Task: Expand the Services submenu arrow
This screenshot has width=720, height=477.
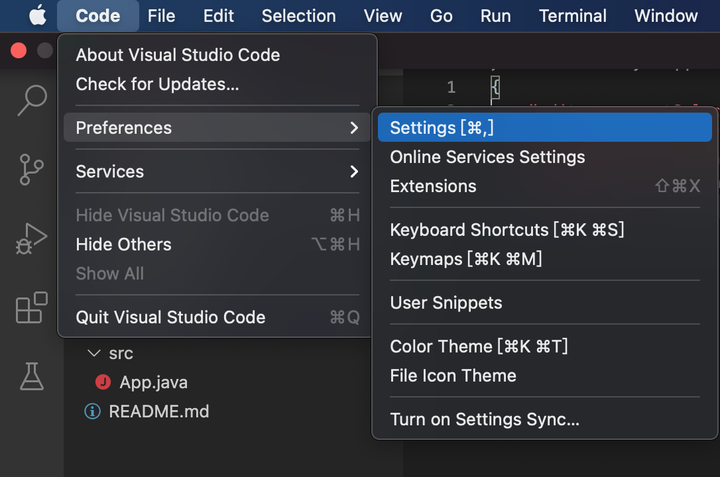Action: click(x=354, y=172)
